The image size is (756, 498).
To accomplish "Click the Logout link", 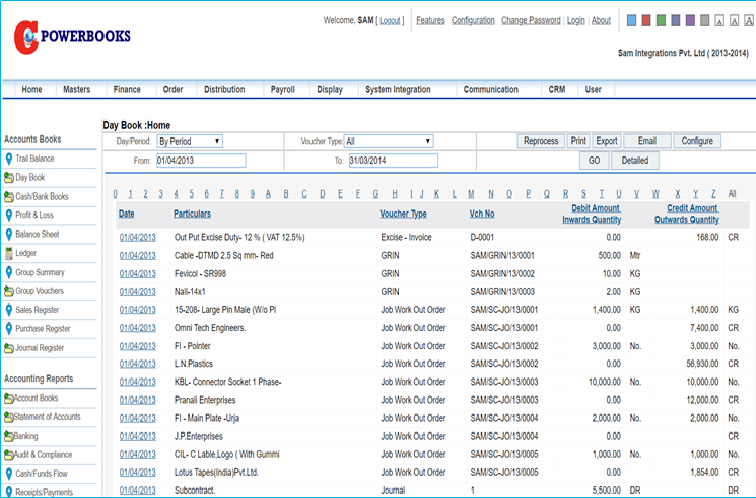I will click(x=390, y=20).
